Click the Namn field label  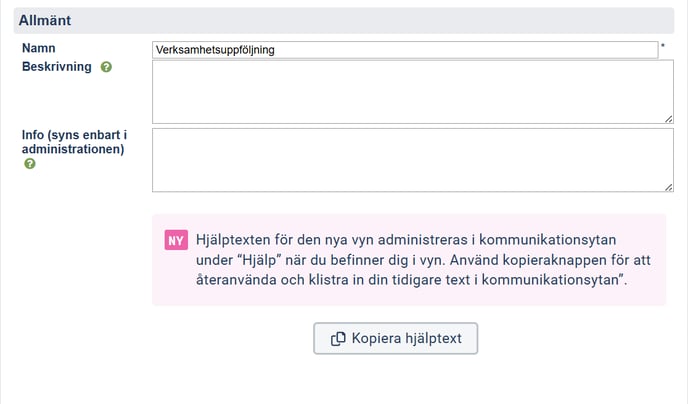click(38, 48)
